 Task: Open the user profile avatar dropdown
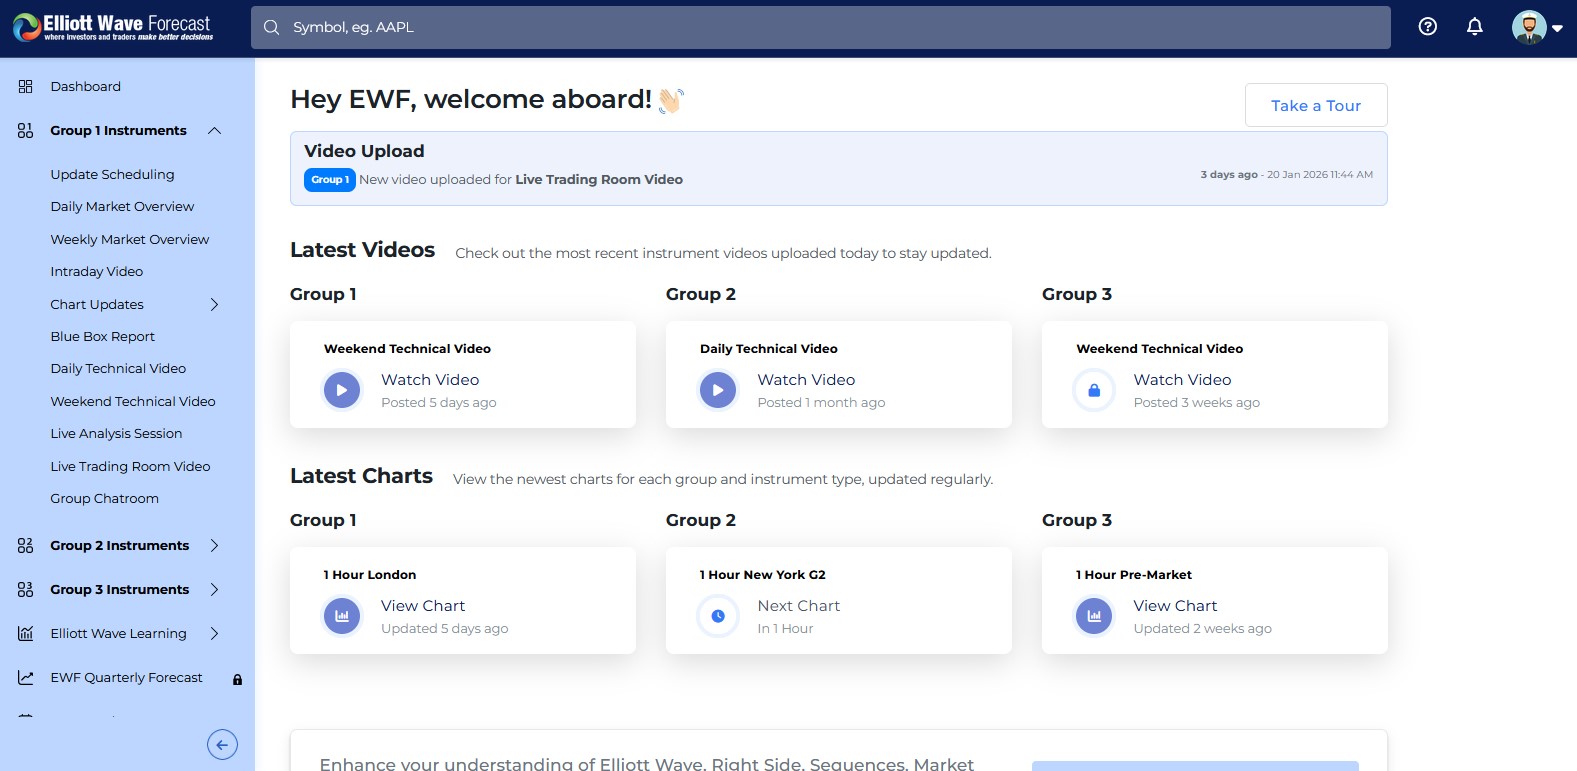pos(1536,27)
